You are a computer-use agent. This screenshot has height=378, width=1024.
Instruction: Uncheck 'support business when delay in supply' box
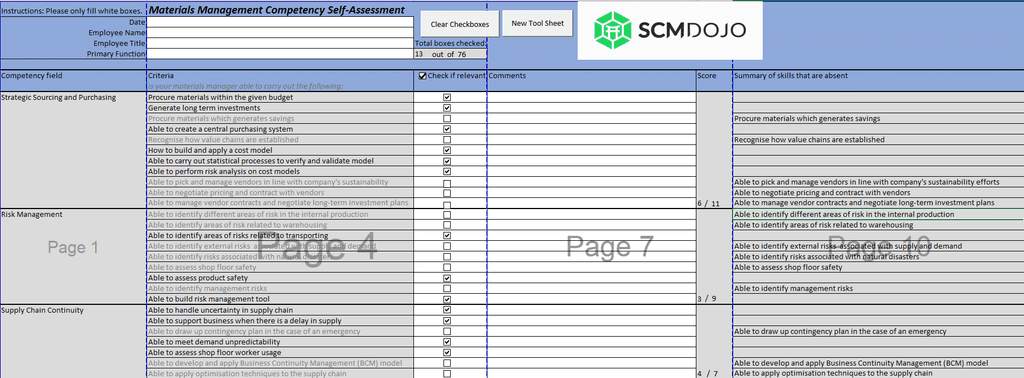coord(447,321)
